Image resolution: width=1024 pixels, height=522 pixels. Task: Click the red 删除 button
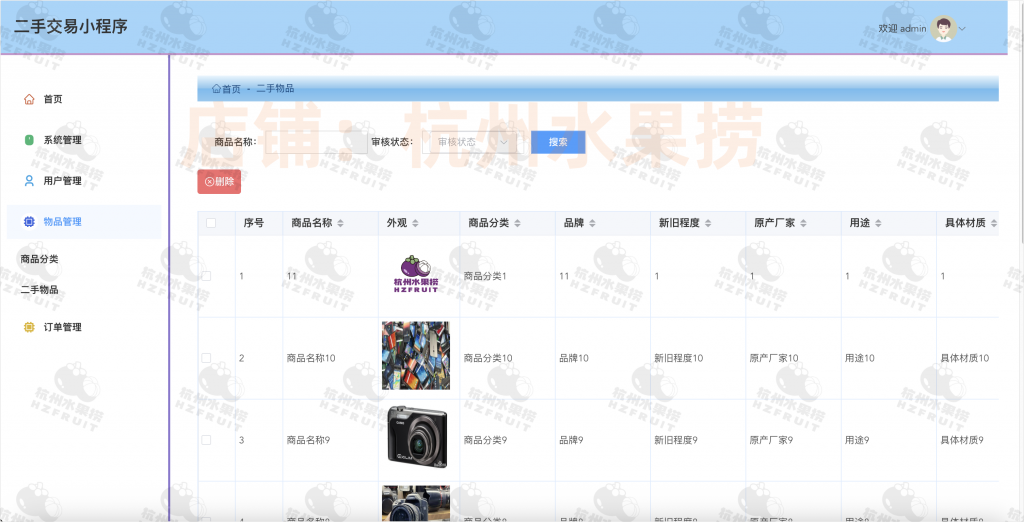[x=219, y=182]
